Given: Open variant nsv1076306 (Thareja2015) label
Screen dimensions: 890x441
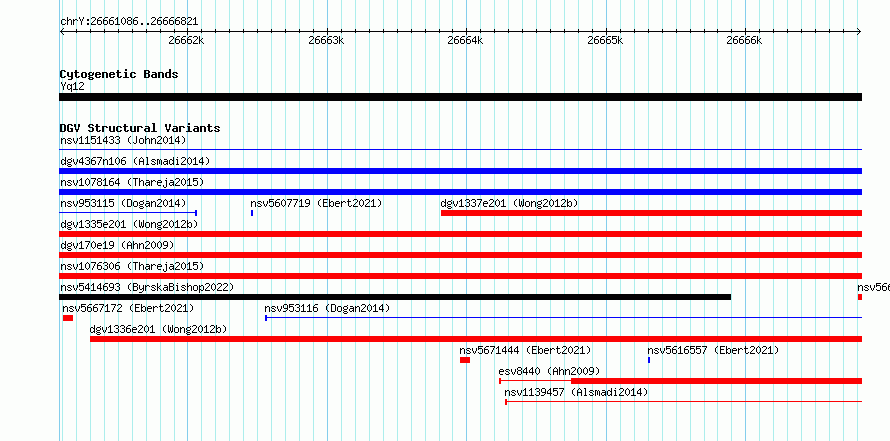Looking at the screenshot, I should click(x=132, y=266).
